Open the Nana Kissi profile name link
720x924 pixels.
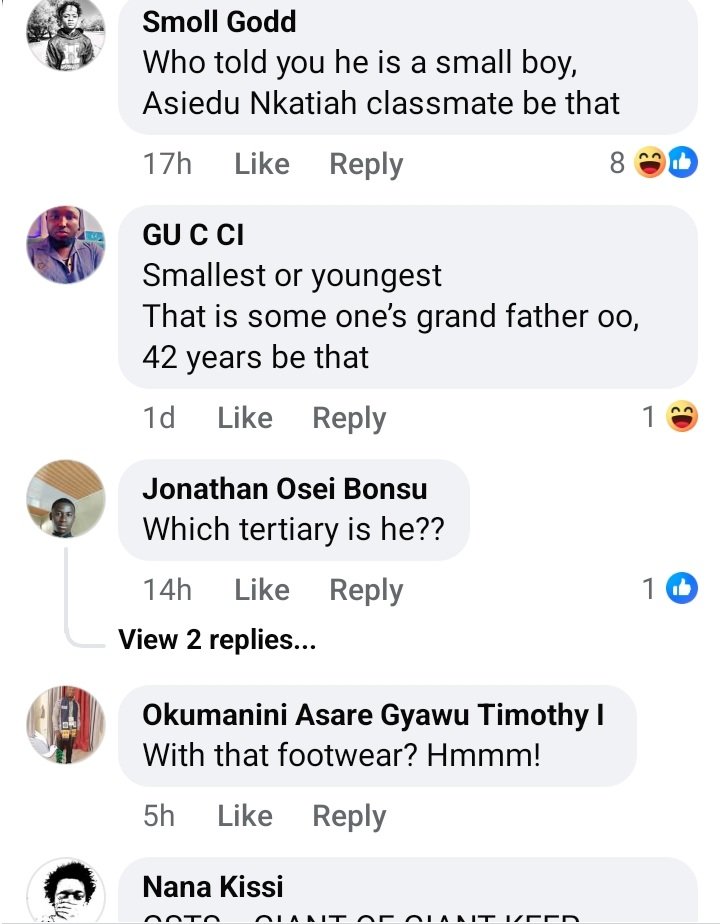coord(213,886)
